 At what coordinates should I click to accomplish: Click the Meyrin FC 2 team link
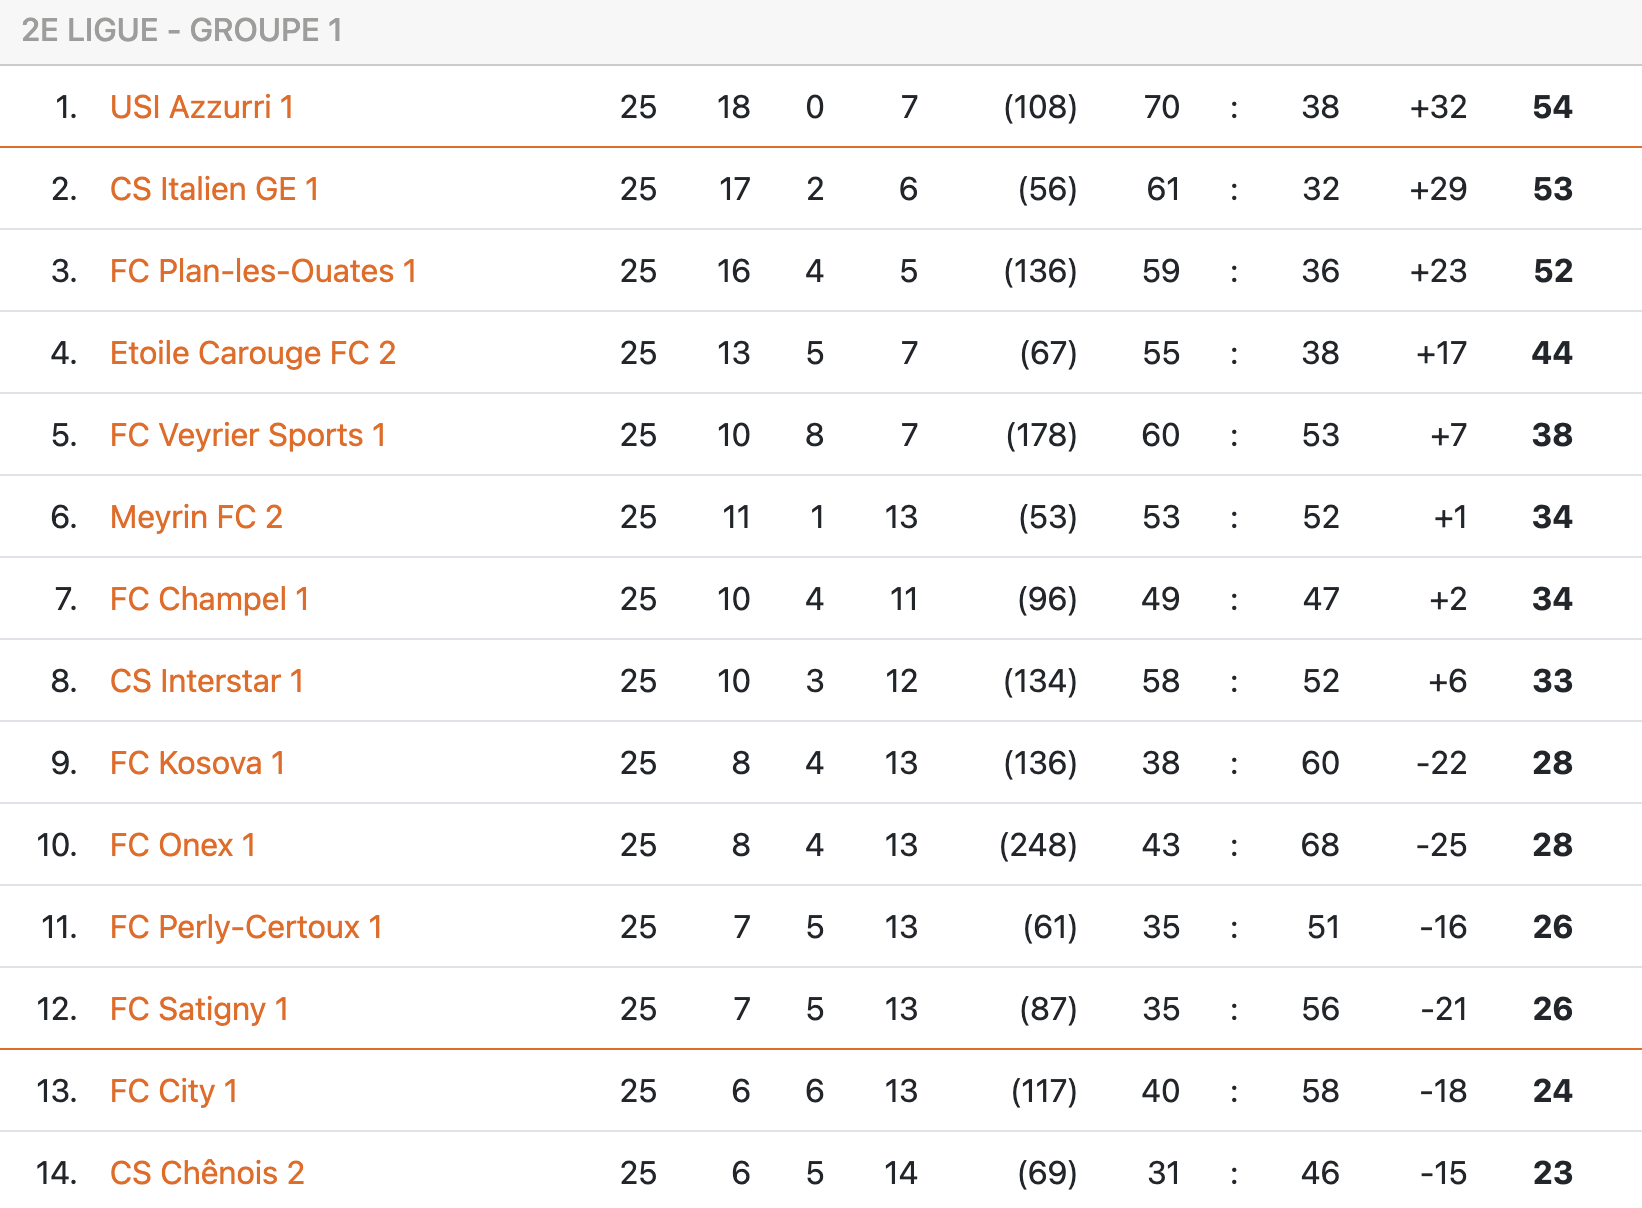[x=196, y=517]
